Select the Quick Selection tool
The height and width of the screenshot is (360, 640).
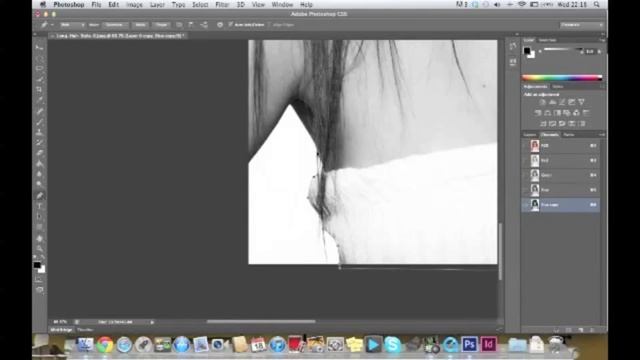40,79
